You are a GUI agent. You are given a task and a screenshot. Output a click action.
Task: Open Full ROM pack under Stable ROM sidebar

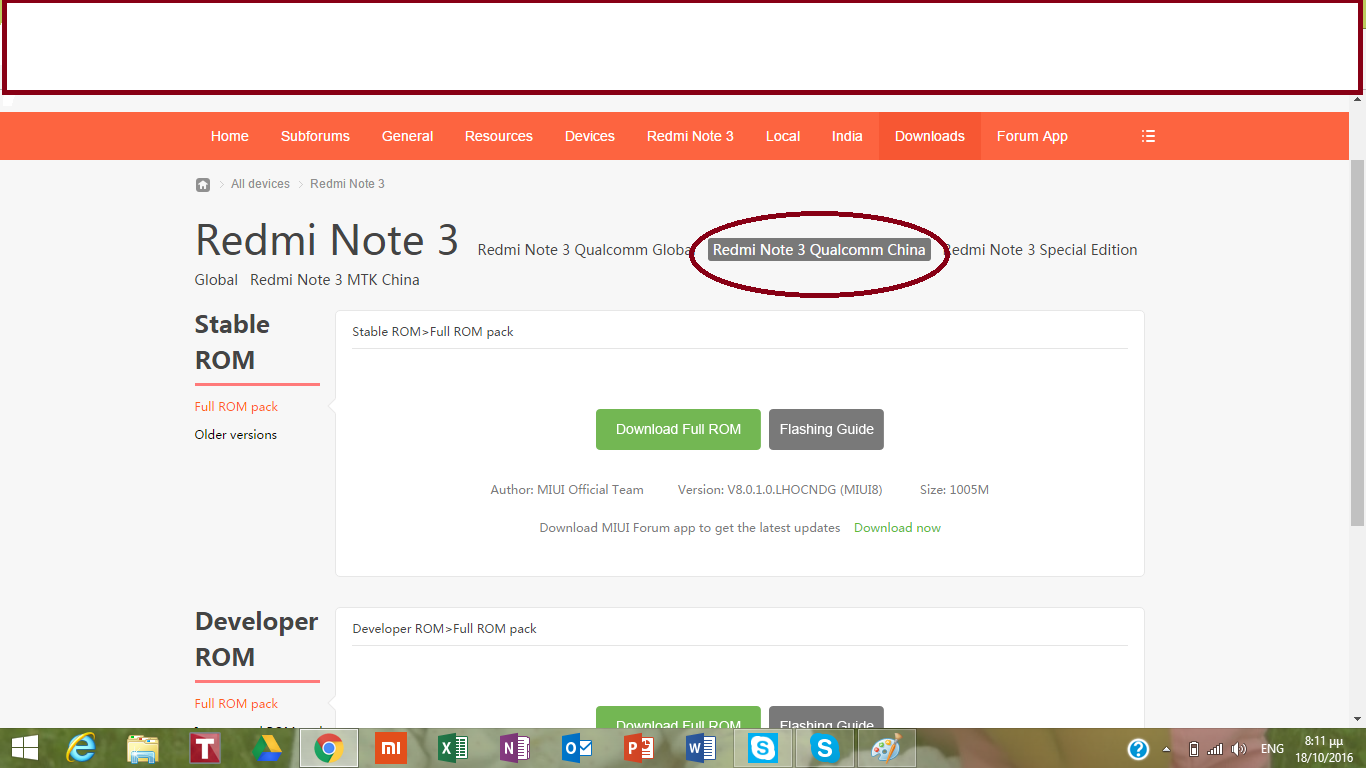236,407
